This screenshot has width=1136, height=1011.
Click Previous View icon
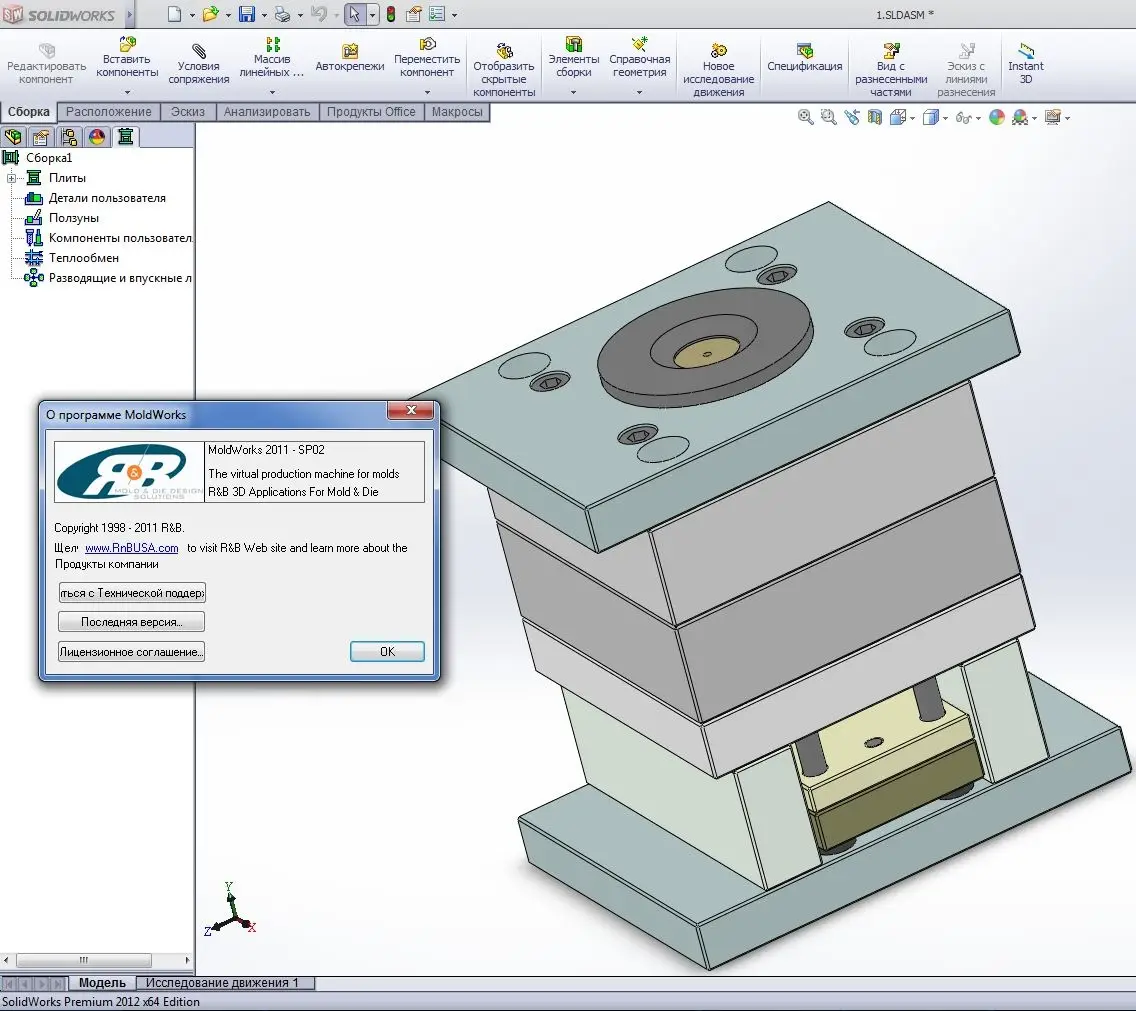click(x=852, y=117)
